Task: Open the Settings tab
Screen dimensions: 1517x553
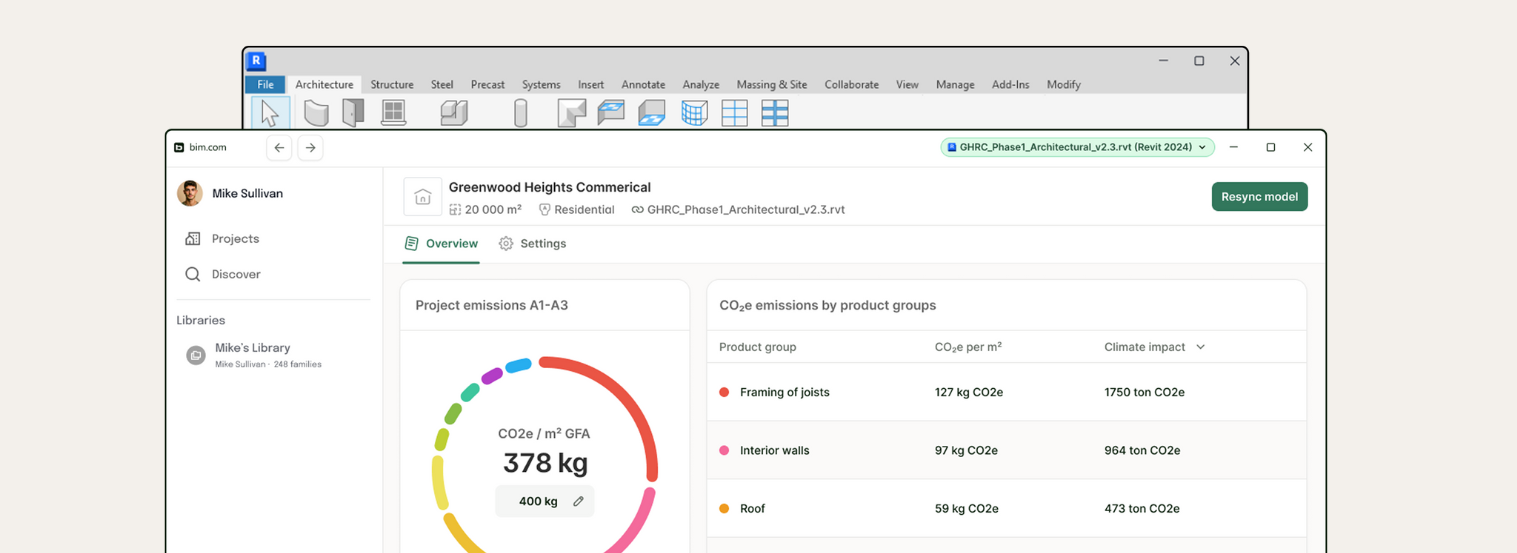Action: [532, 244]
